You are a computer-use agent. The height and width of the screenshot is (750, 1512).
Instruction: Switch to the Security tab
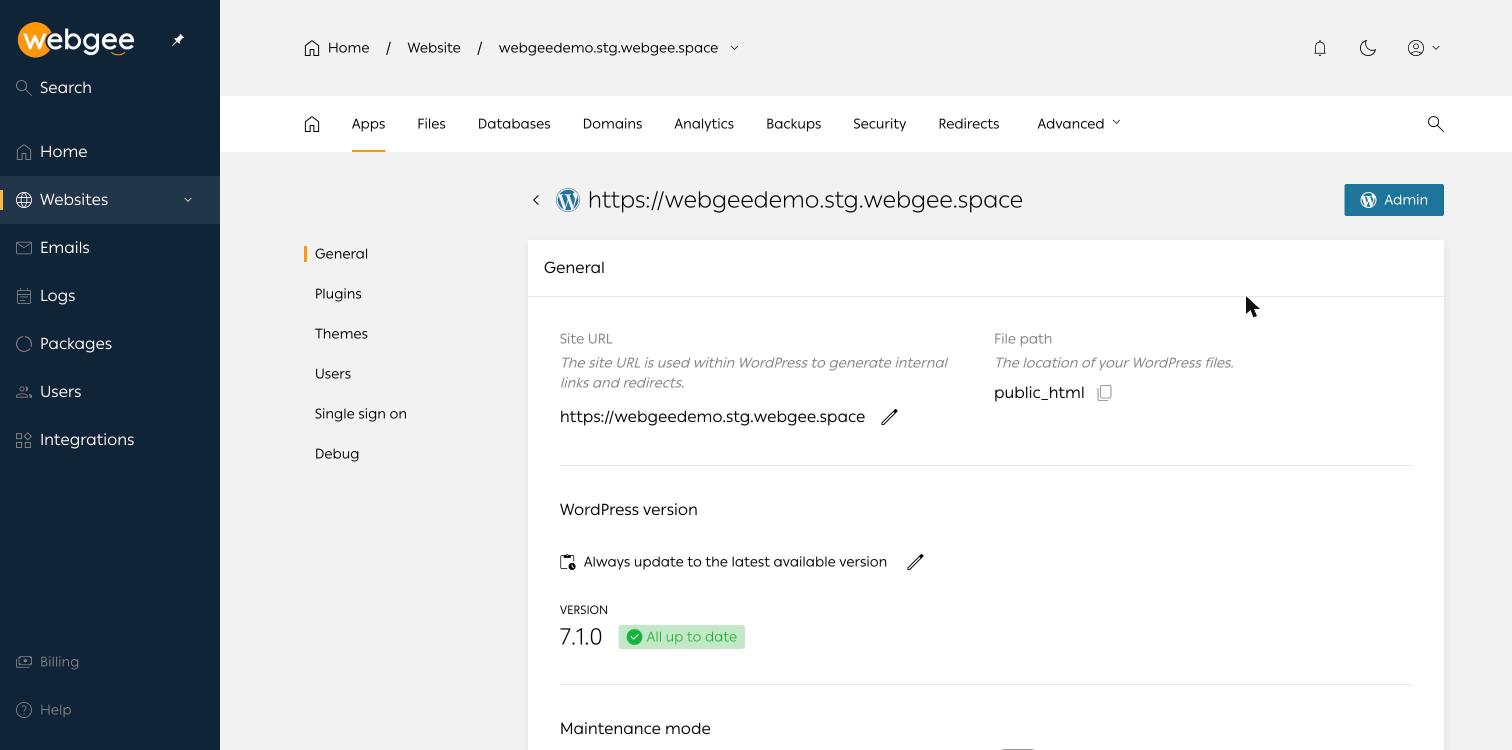880,124
